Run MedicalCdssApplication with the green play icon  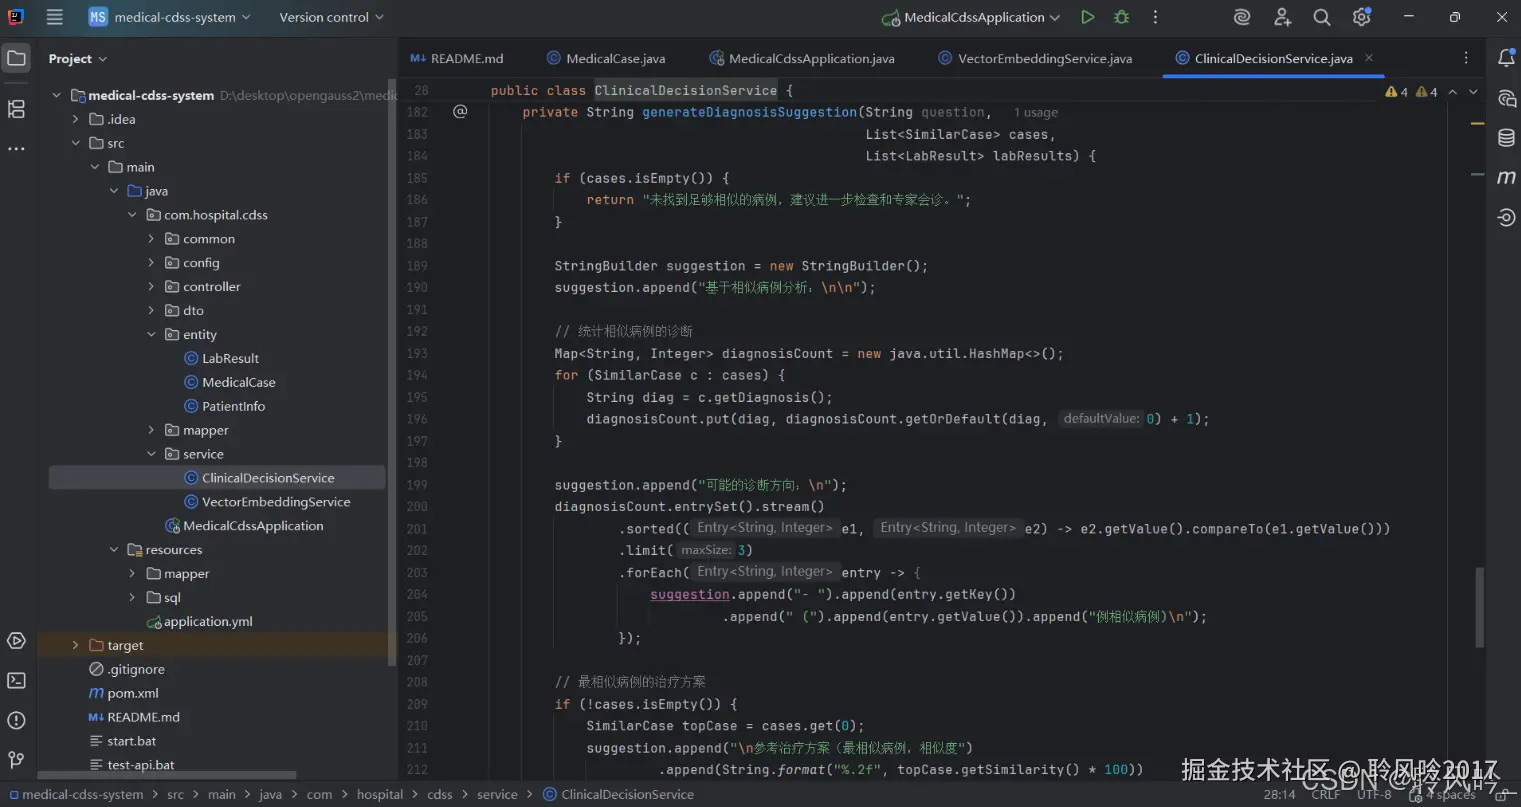coord(1087,17)
